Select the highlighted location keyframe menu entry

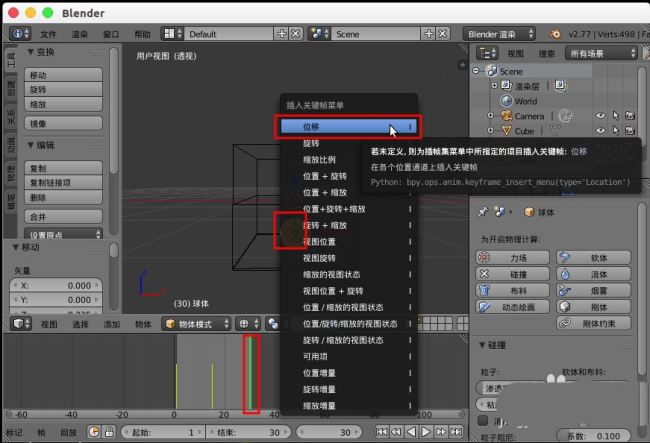(x=348, y=126)
